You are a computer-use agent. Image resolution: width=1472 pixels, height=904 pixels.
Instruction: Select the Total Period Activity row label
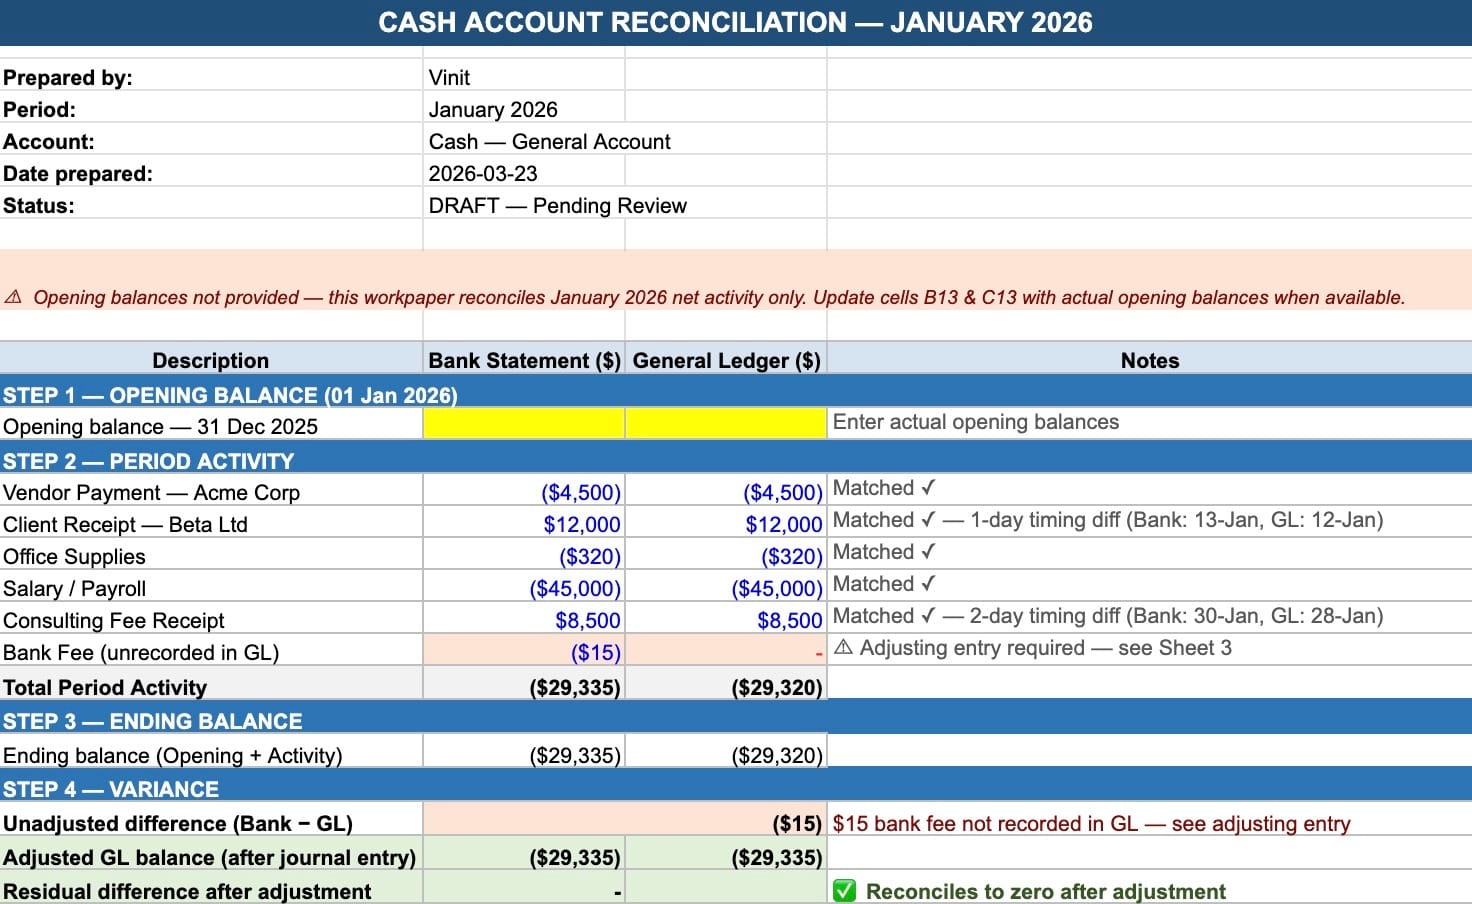click(105, 687)
